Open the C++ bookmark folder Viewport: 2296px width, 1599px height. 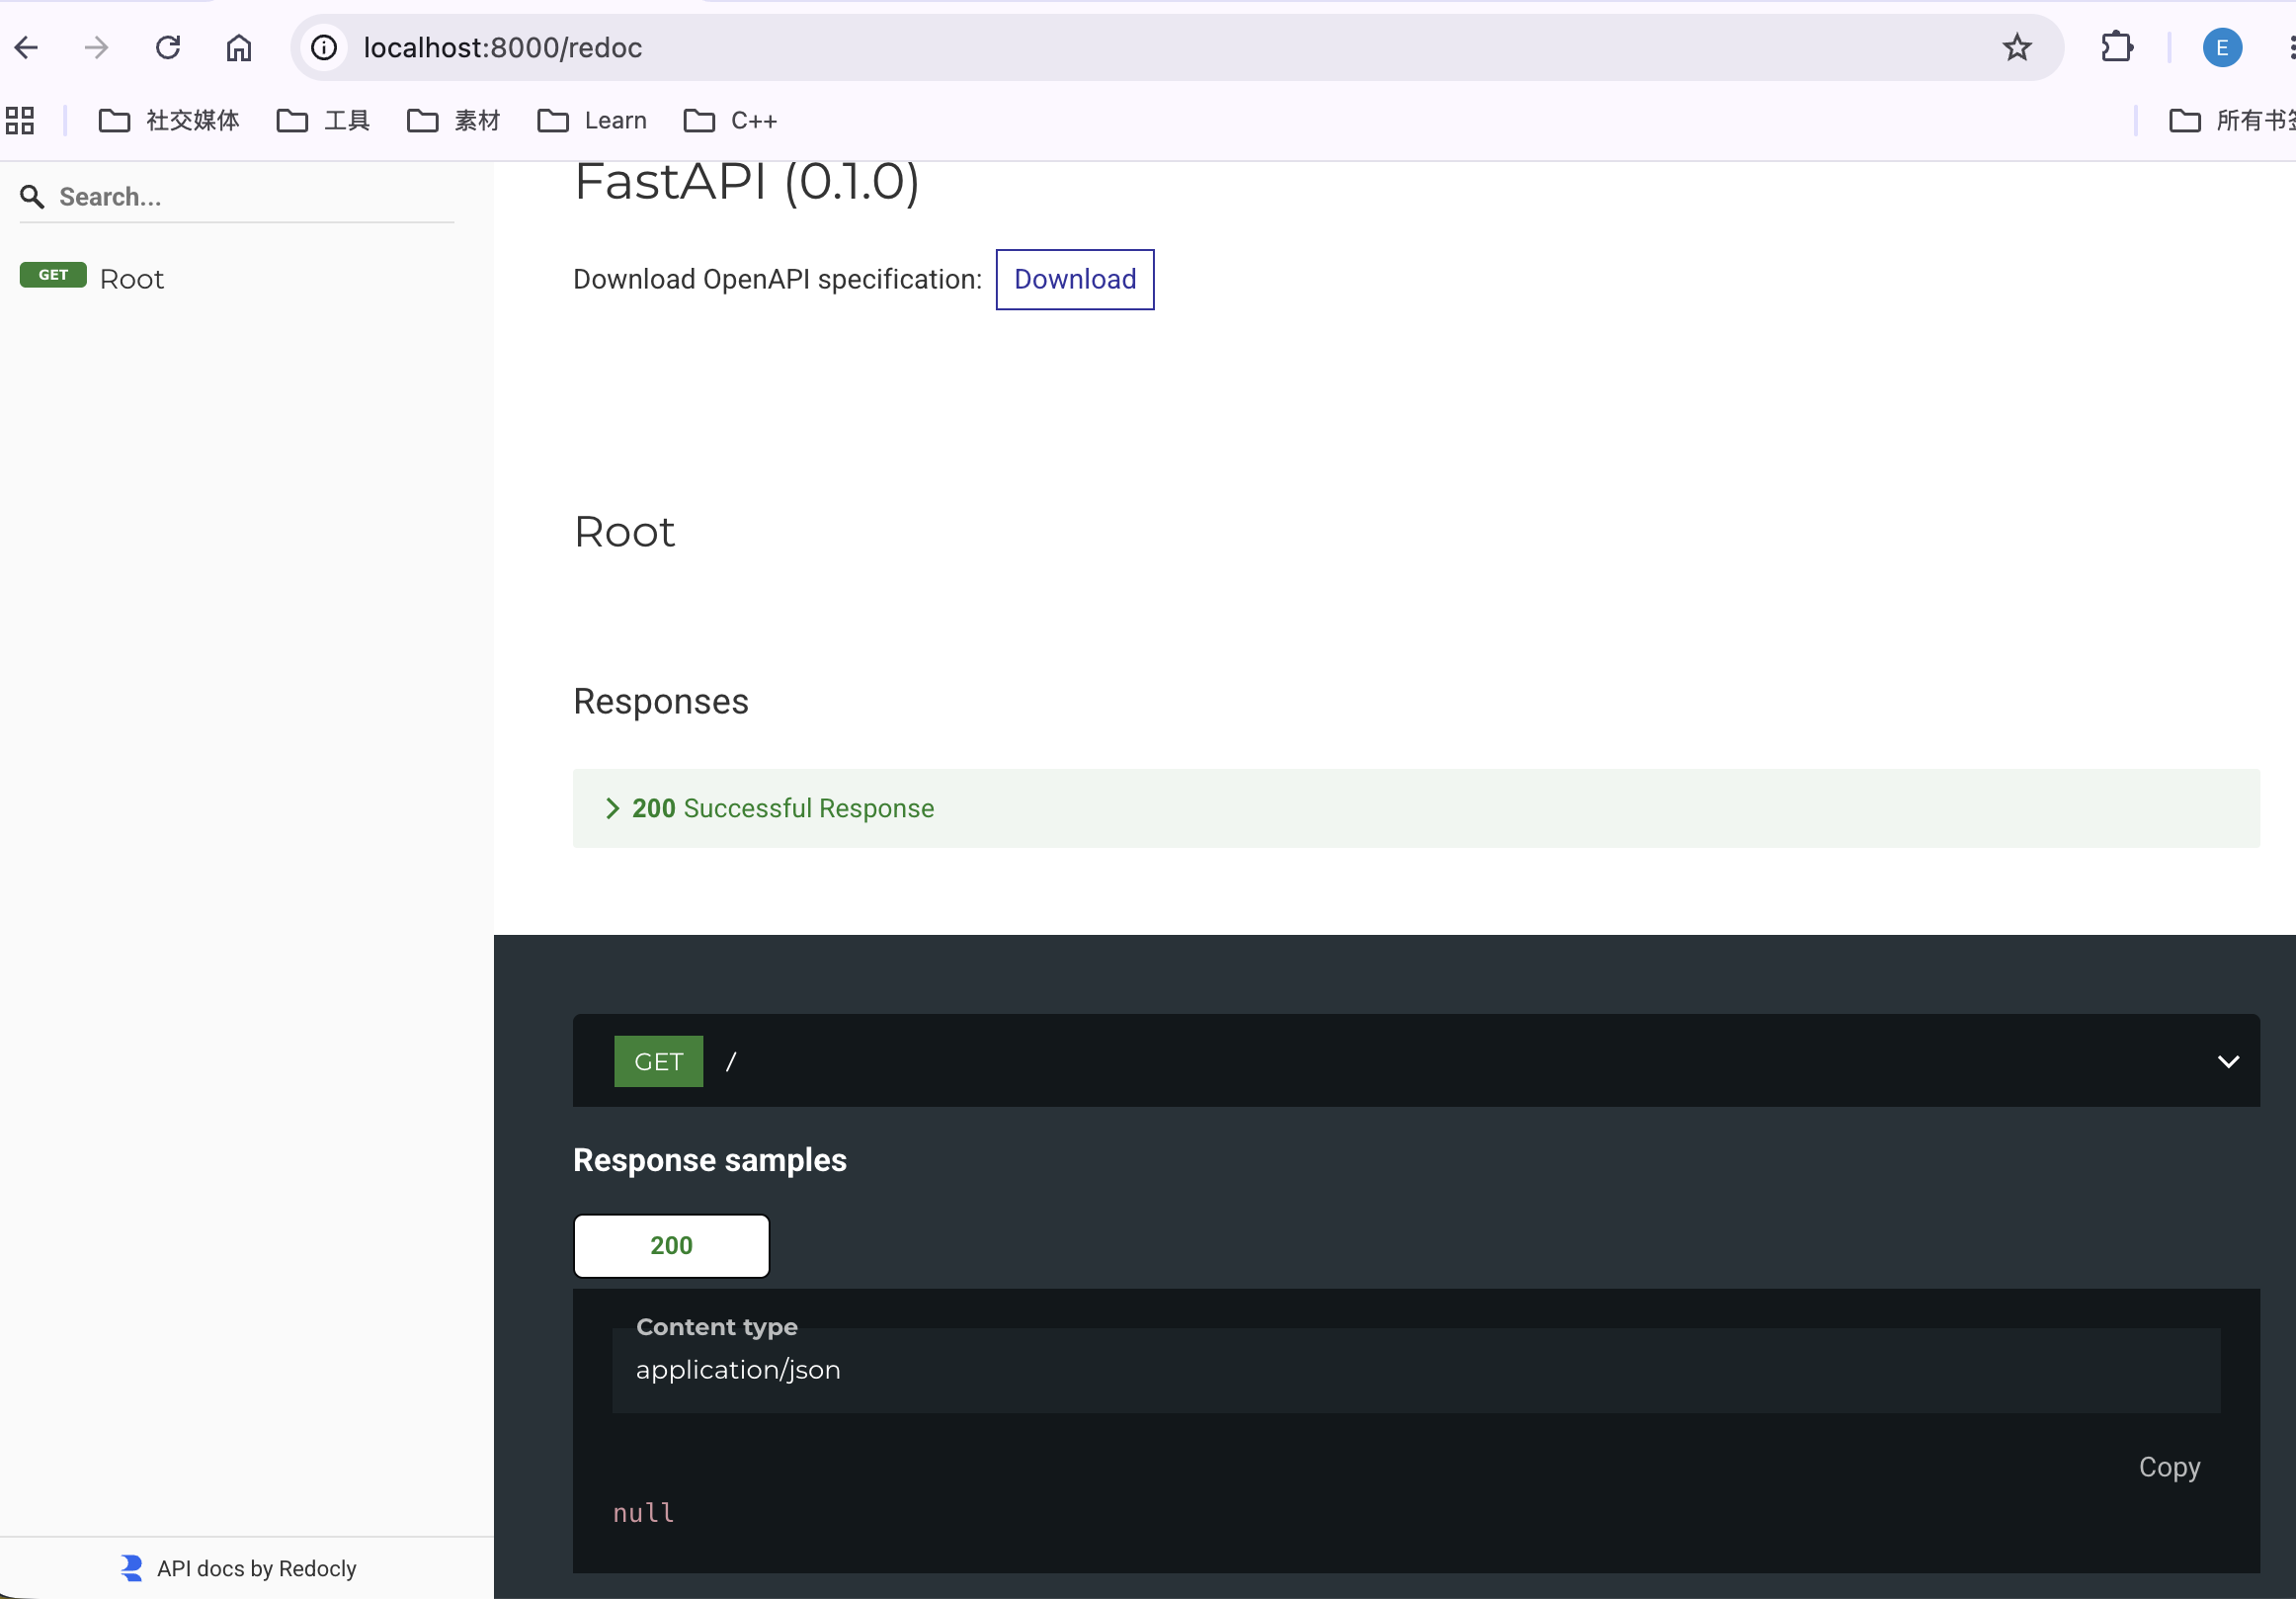pyautogui.click(x=730, y=120)
